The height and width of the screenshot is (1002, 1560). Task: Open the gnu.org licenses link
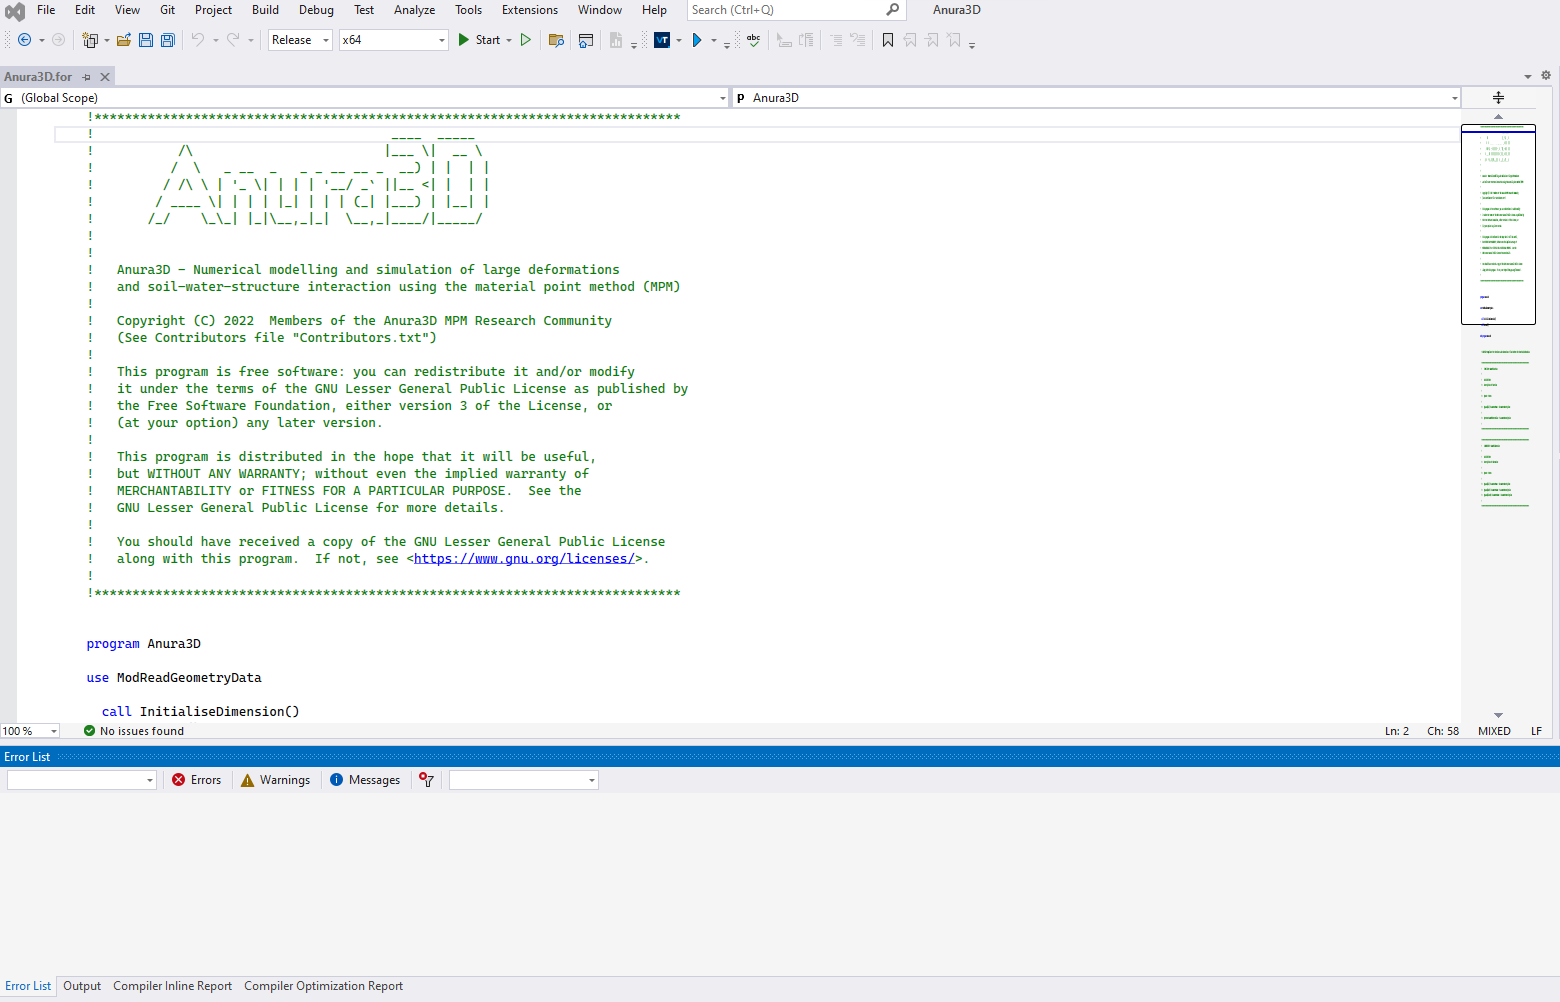coord(524,559)
